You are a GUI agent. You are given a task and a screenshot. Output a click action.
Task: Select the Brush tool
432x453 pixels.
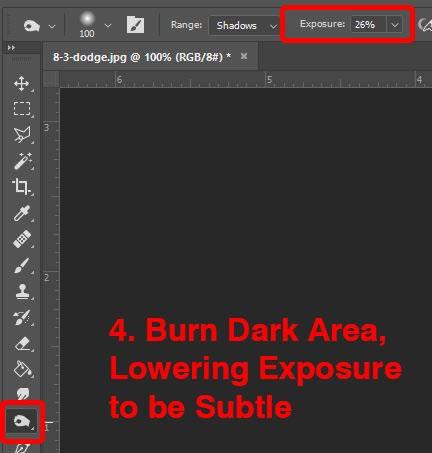click(x=22, y=265)
